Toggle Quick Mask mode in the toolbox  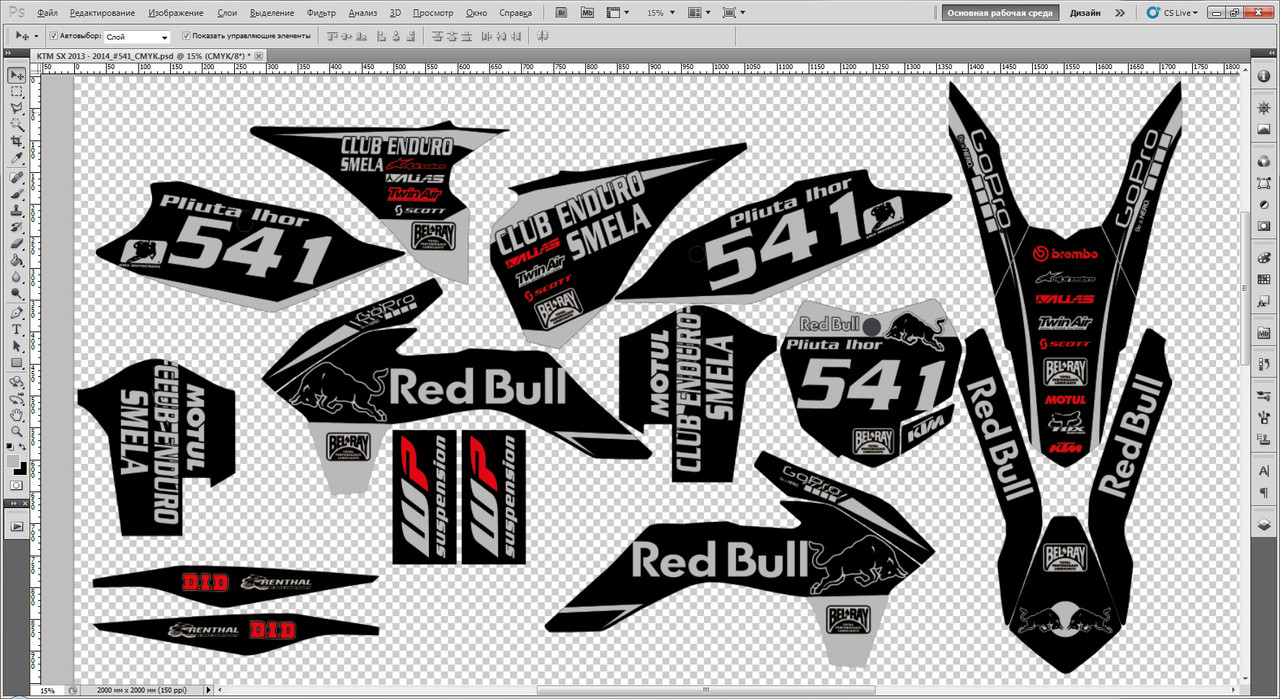pos(17,486)
